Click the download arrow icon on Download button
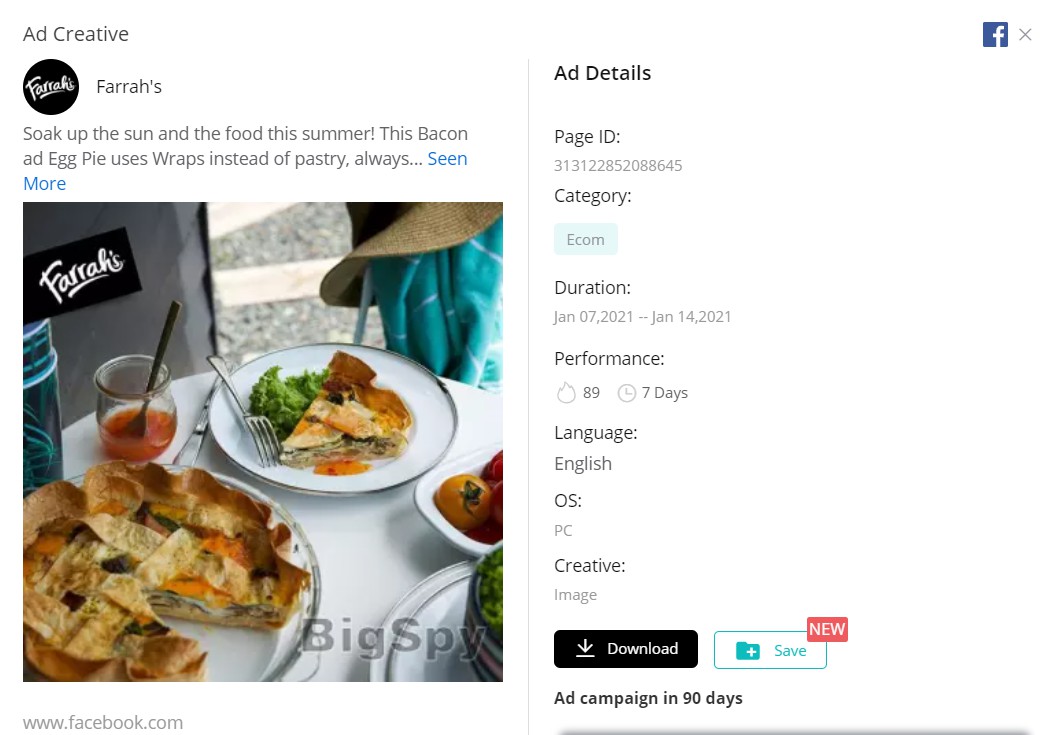The height and width of the screenshot is (735, 1052). 584,648
